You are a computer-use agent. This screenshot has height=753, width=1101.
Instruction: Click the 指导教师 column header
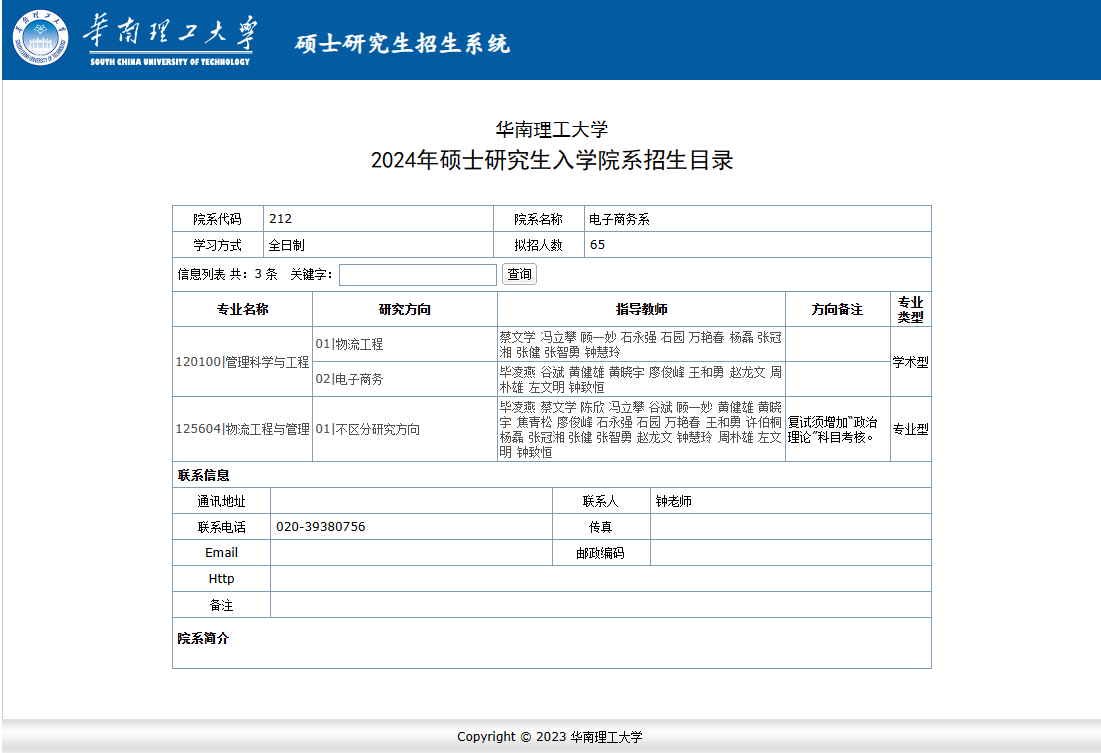tap(641, 309)
